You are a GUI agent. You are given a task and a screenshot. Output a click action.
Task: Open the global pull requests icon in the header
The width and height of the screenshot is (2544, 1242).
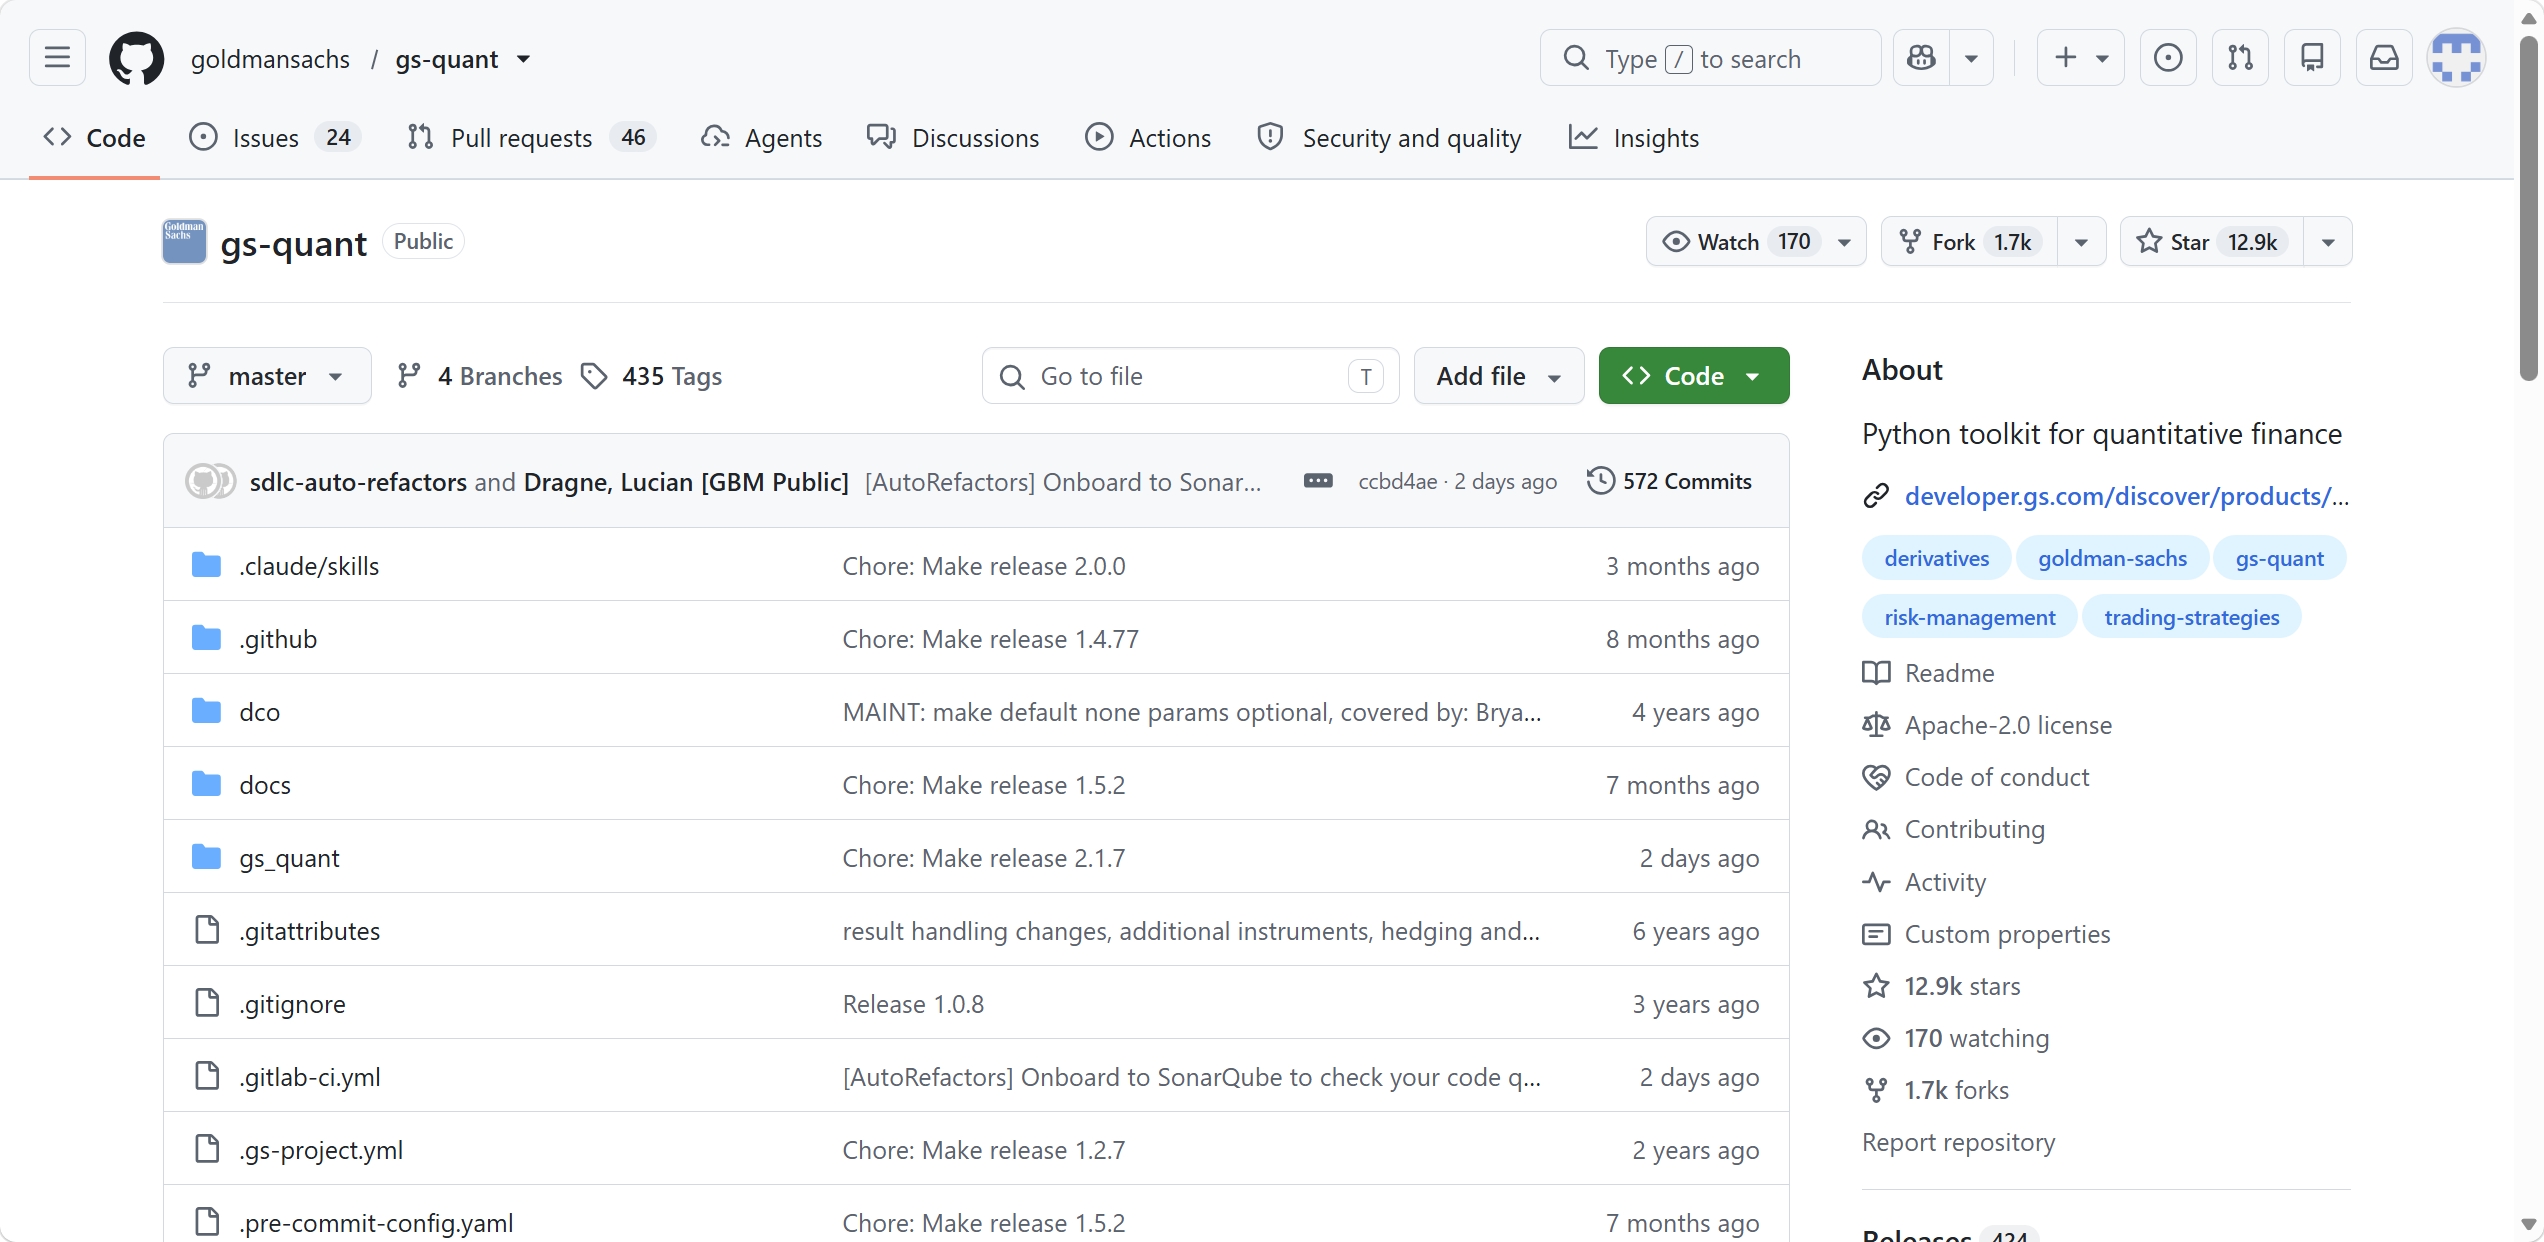click(2240, 58)
